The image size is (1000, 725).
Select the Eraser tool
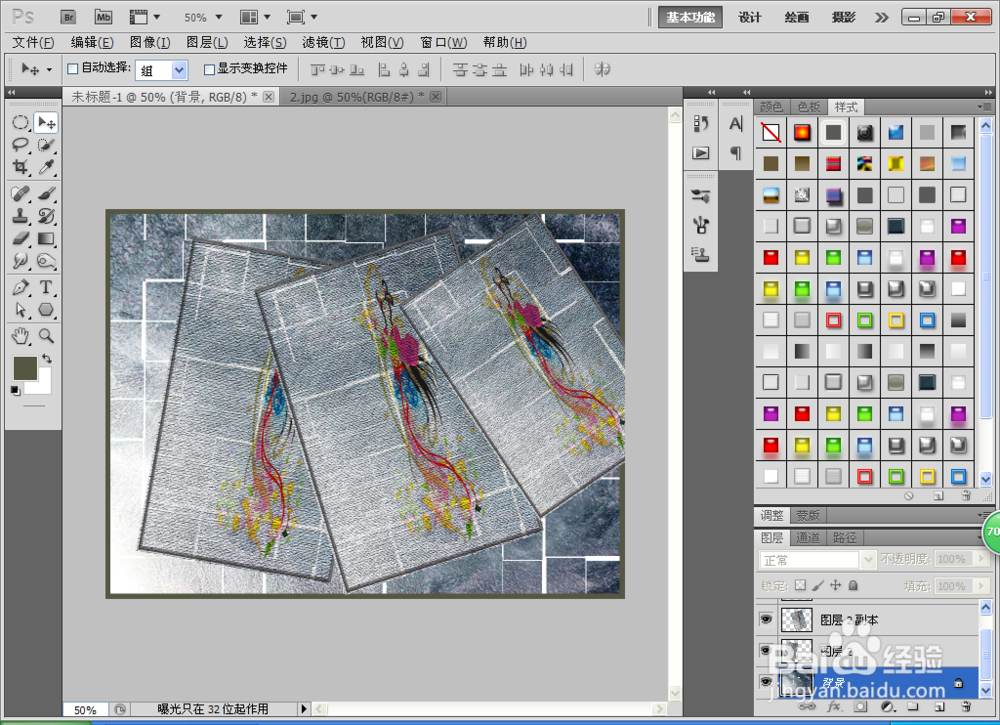coord(20,238)
